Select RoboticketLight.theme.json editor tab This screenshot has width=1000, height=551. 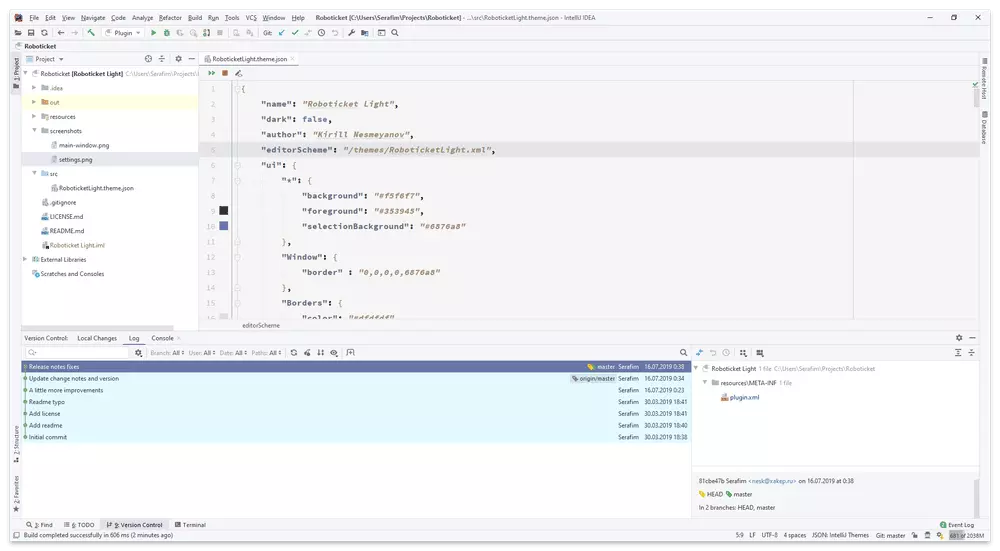coord(249,59)
